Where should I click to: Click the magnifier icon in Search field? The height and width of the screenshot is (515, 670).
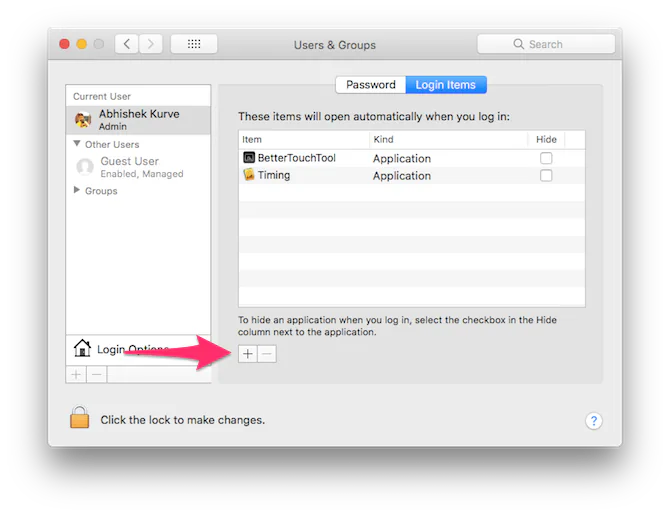518,44
